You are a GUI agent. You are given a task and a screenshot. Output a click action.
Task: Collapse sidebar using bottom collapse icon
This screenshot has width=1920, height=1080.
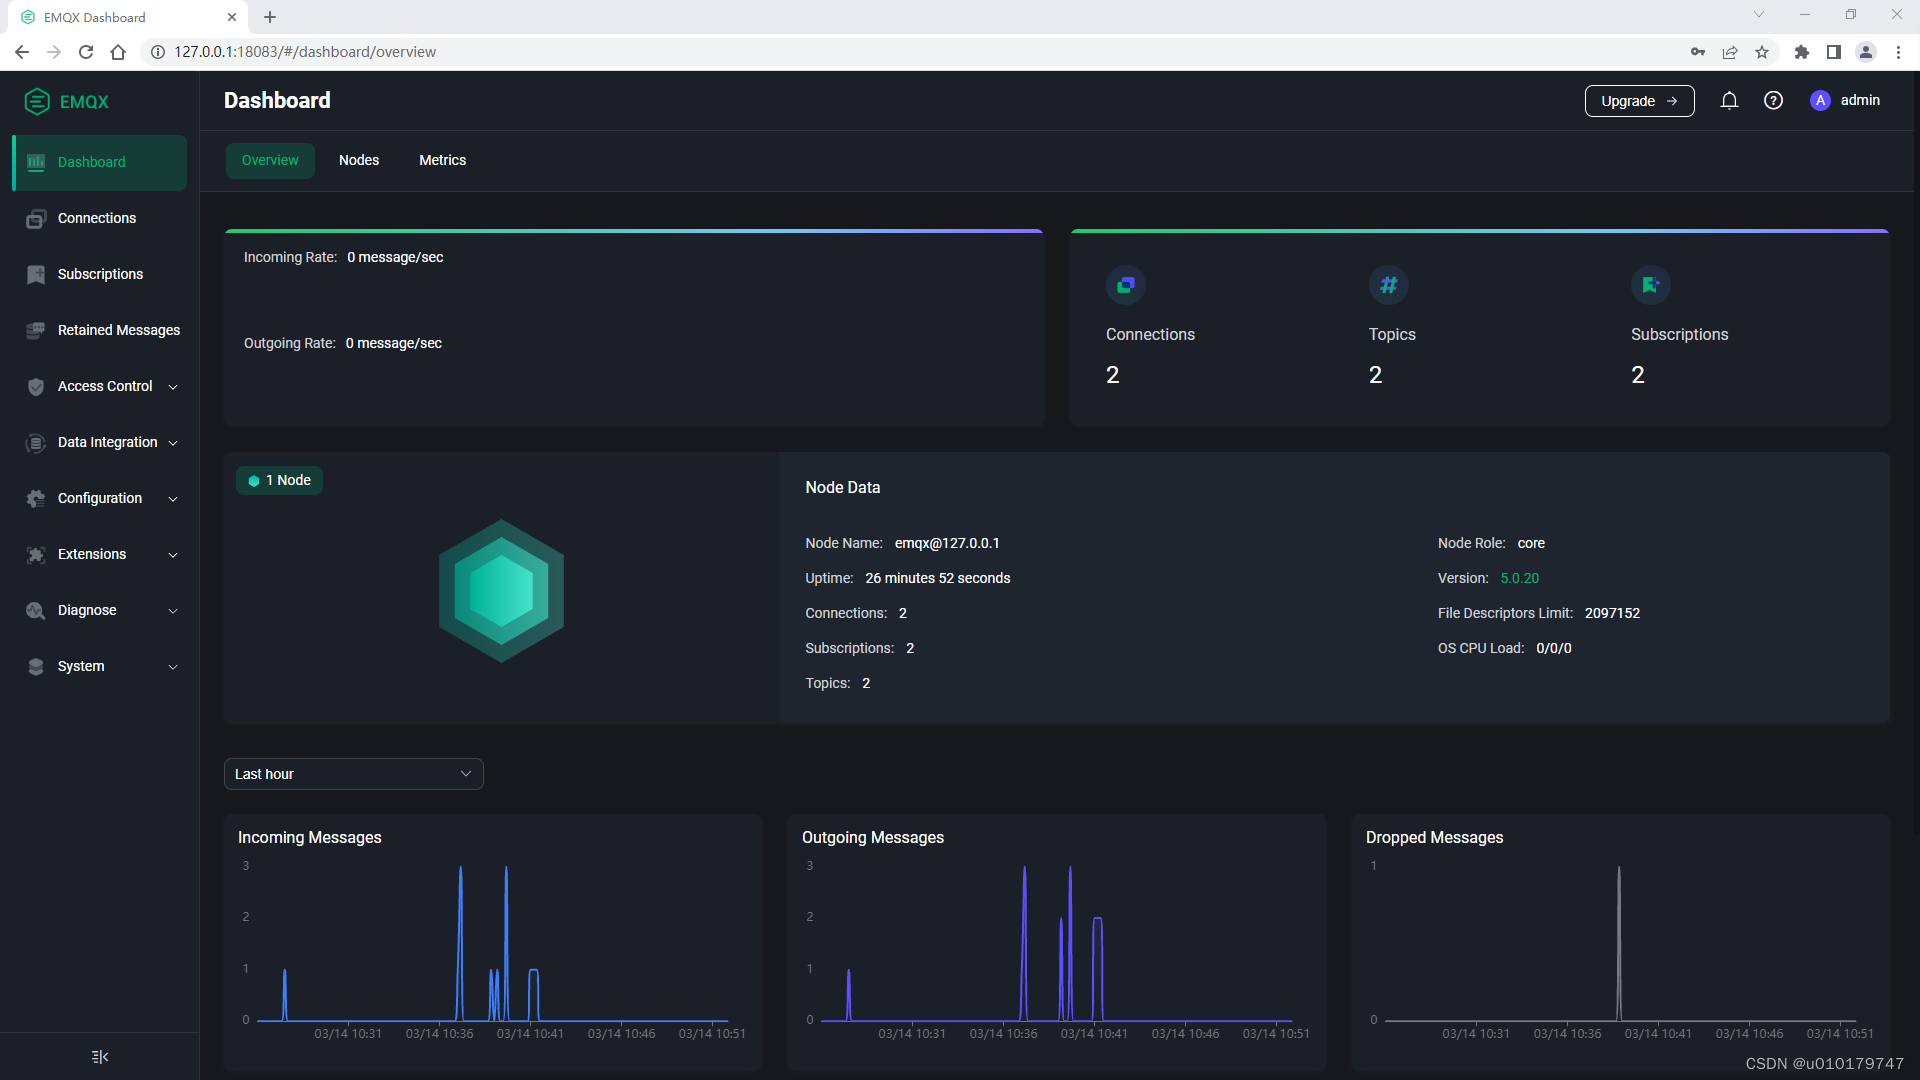pos(100,1057)
